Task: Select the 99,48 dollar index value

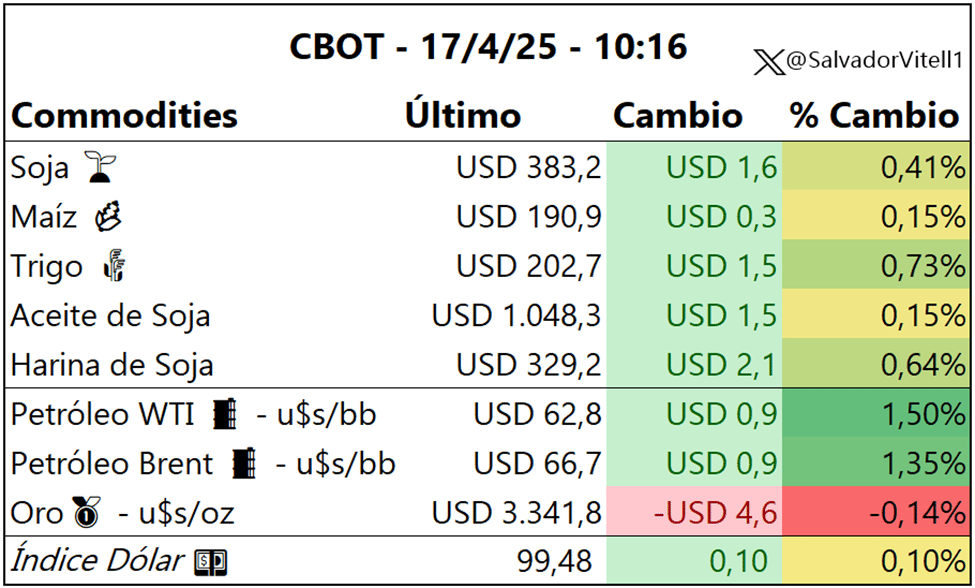Action: (x=555, y=561)
